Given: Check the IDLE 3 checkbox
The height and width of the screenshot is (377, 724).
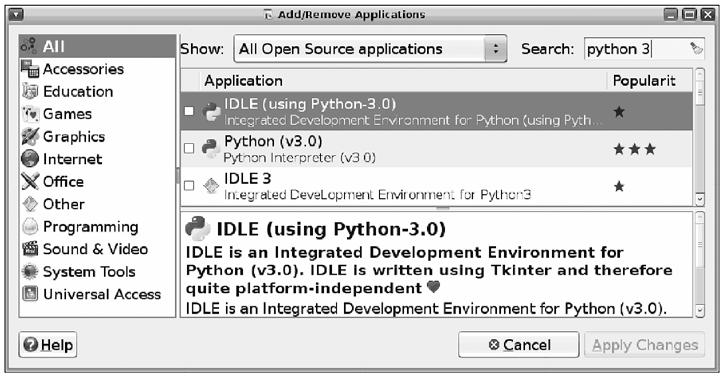Looking at the screenshot, I should point(189,185).
